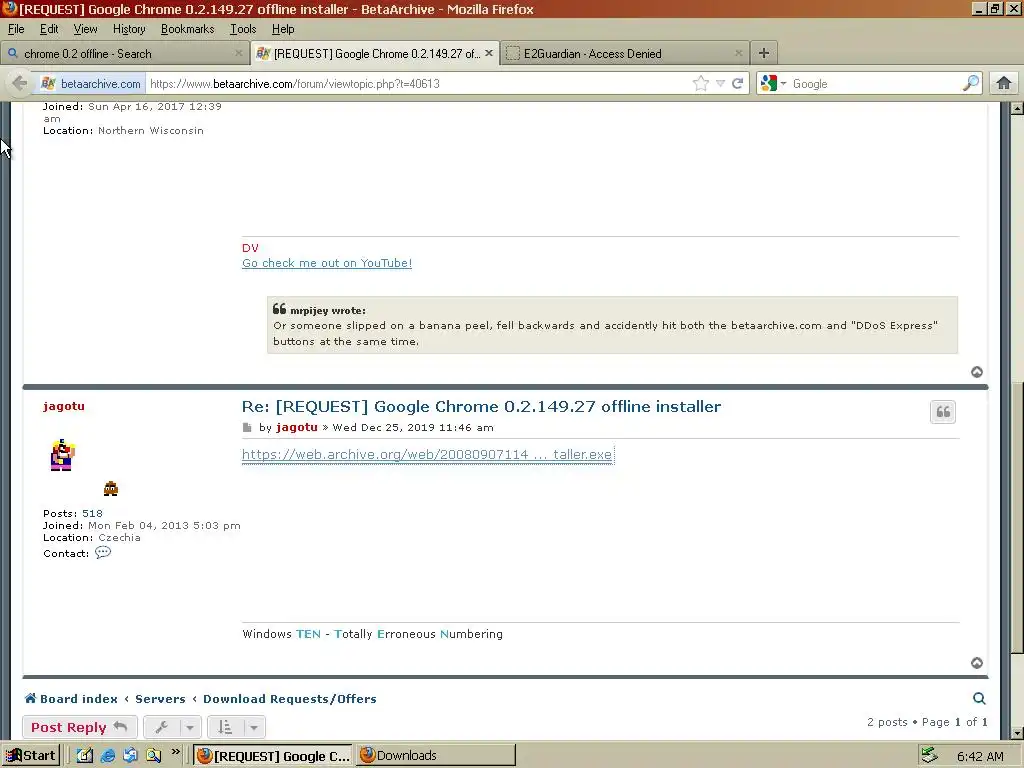Open jagotu author link beside the post date

pyautogui.click(x=296, y=427)
